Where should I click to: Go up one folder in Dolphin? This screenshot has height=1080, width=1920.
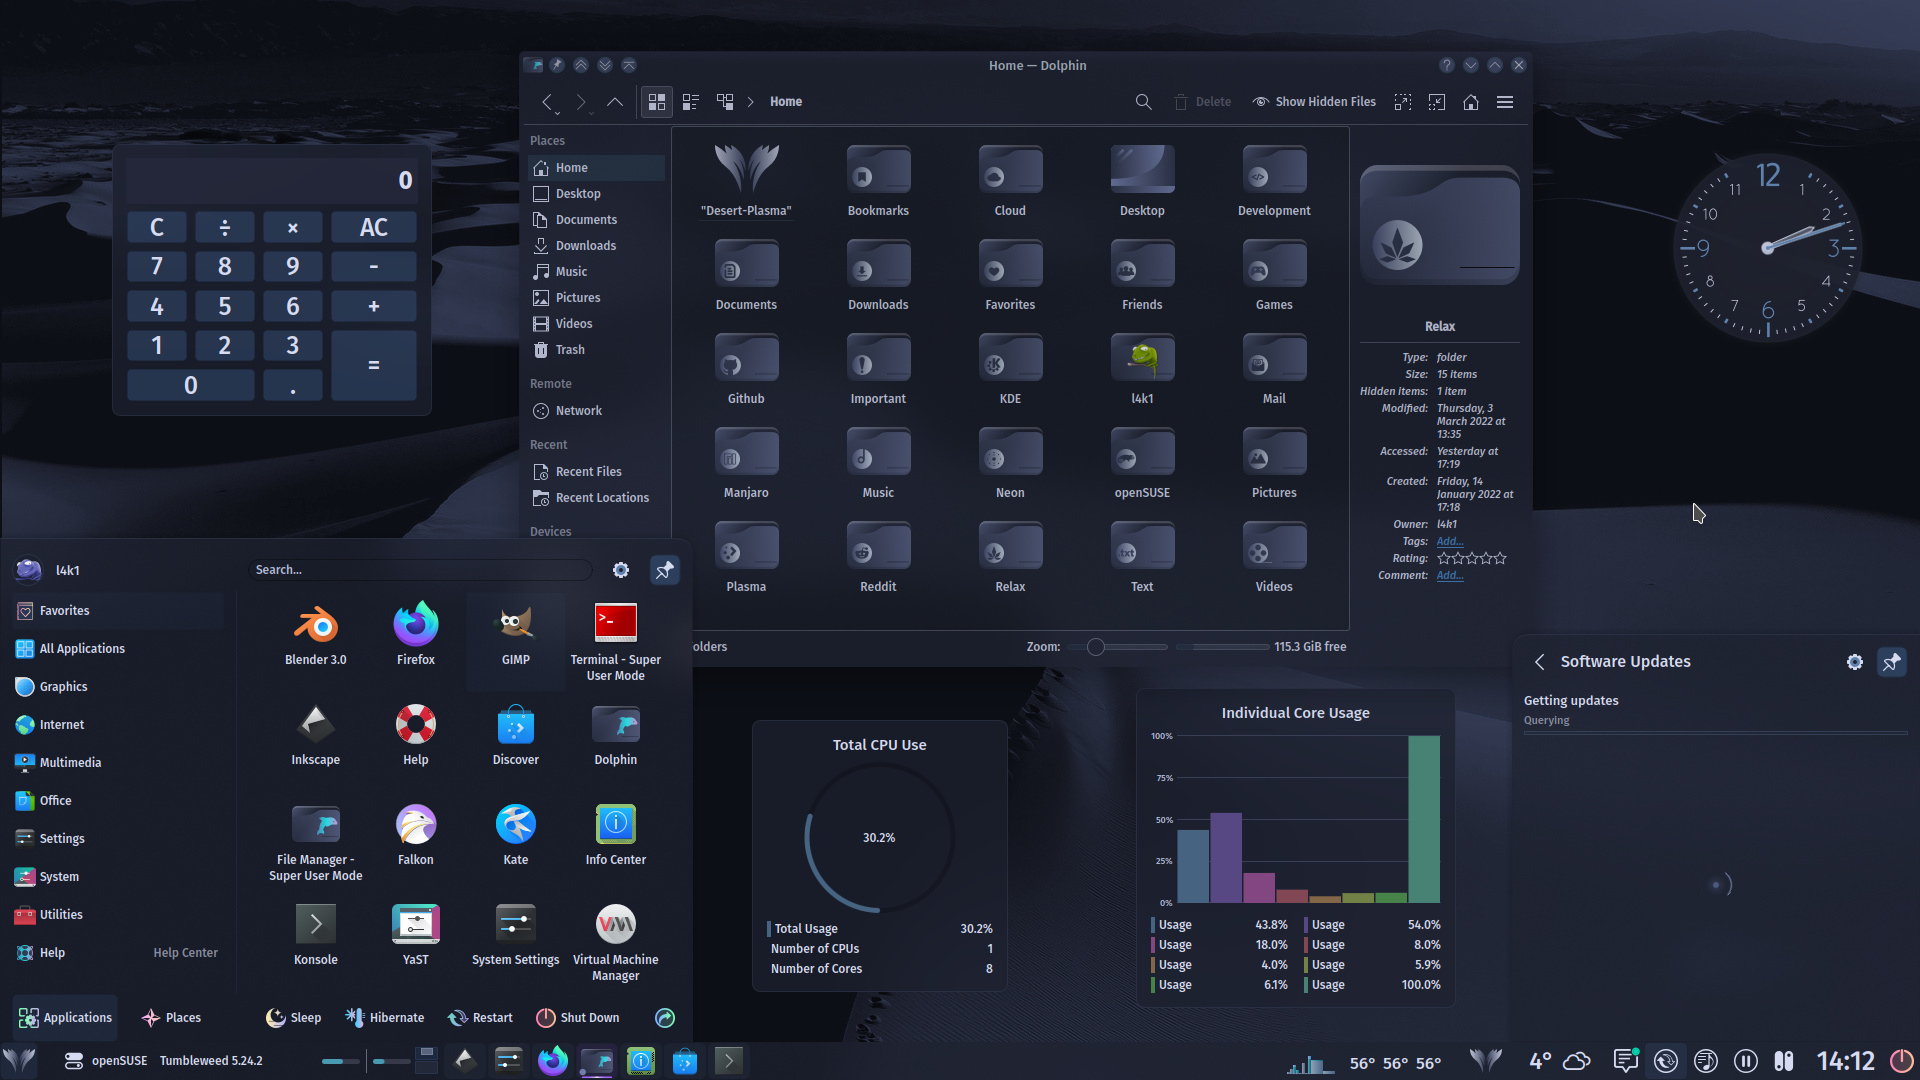pos(614,102)
